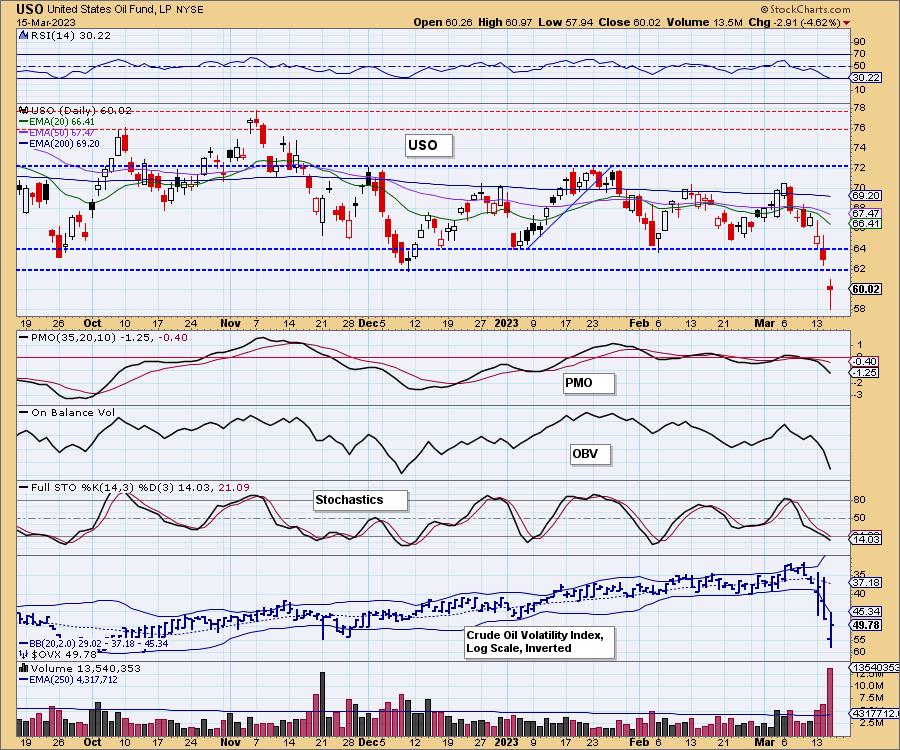Click the 13540353 volume value tag
The image size is (900, 750).
[874, 668]
